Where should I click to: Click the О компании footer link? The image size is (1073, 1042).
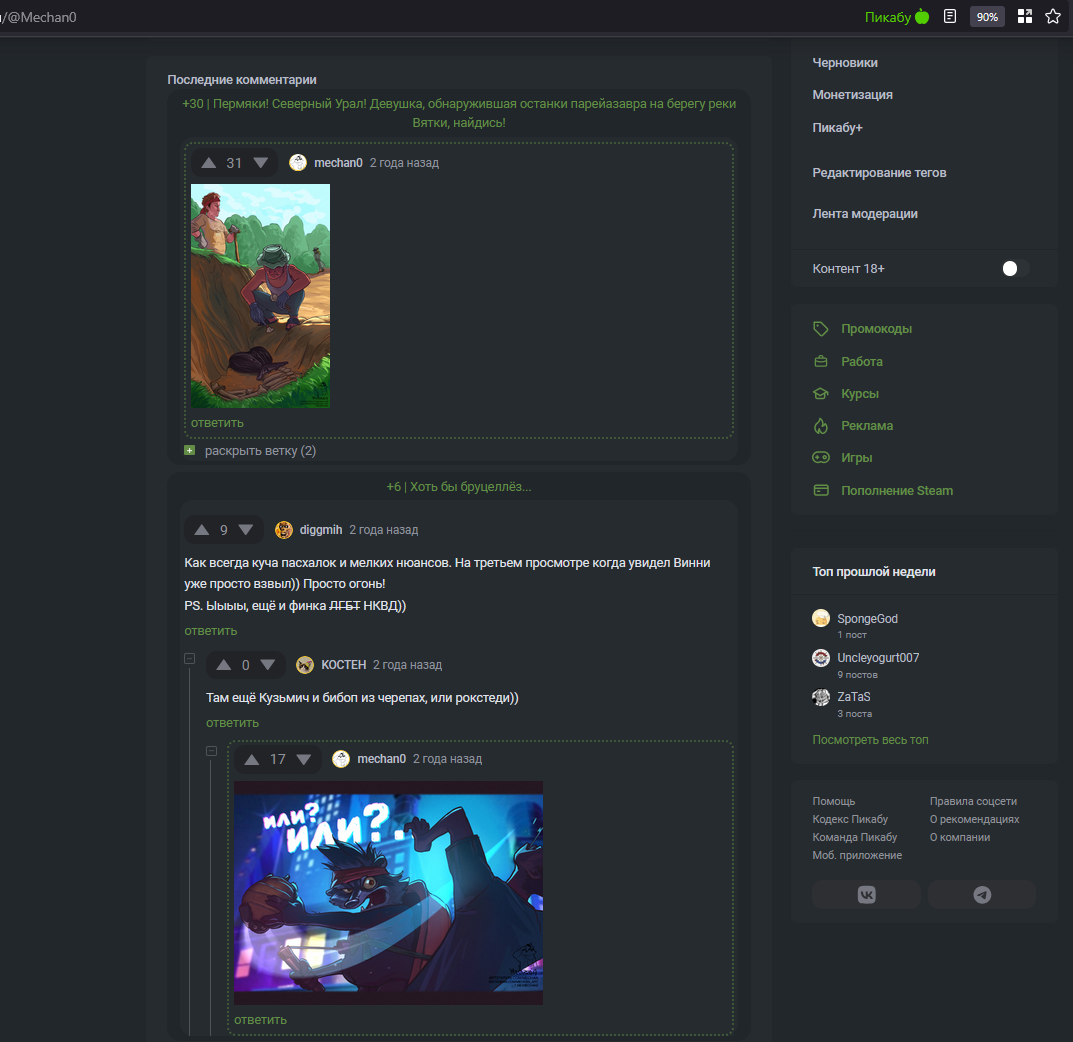[x=959, y=837]
